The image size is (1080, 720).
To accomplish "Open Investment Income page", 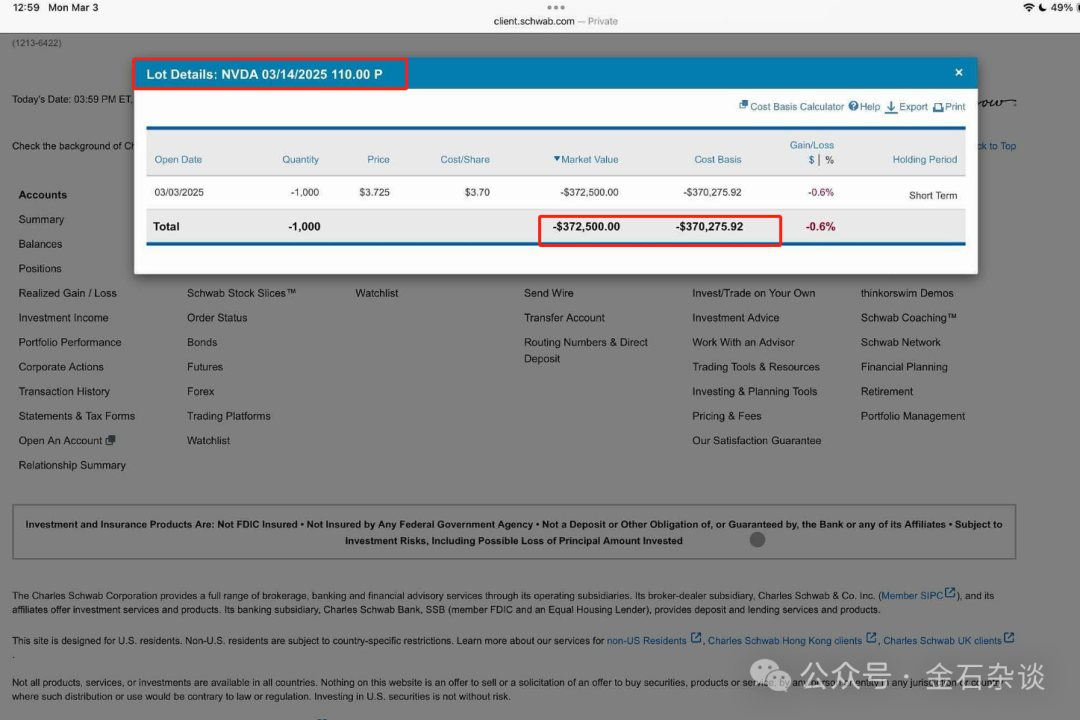I will 63,318.
